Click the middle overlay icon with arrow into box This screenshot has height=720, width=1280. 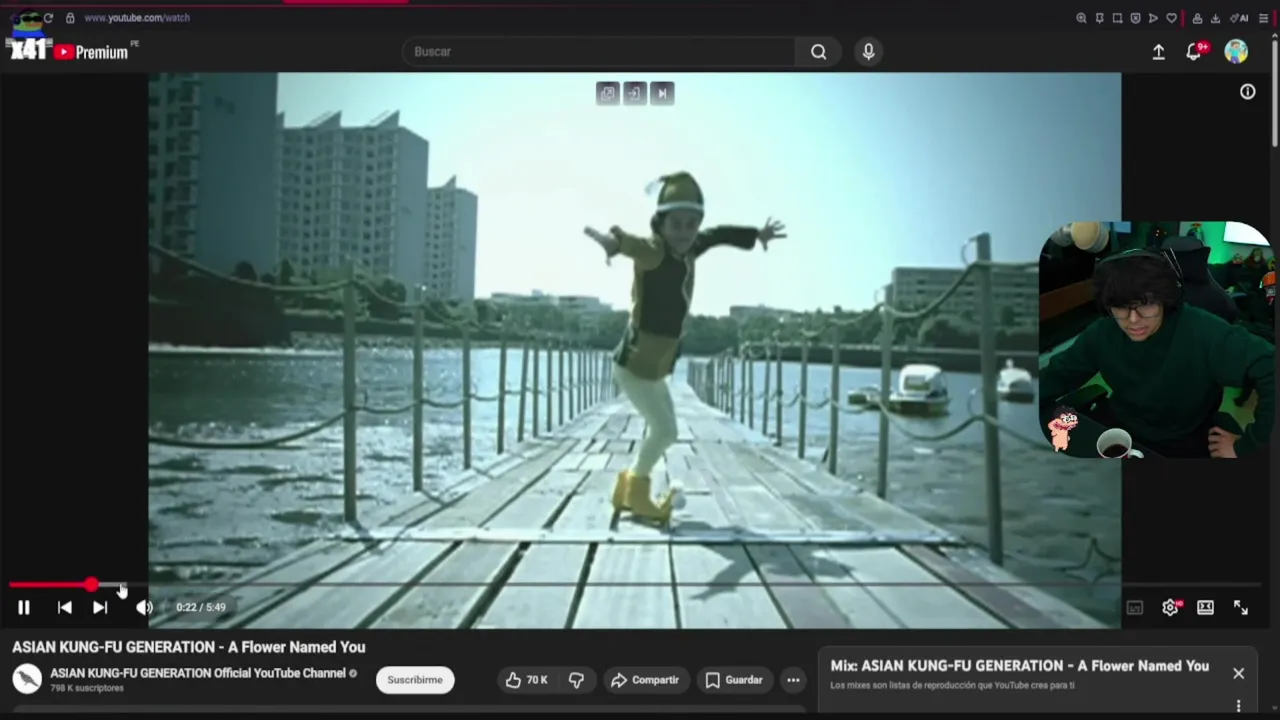634,93
